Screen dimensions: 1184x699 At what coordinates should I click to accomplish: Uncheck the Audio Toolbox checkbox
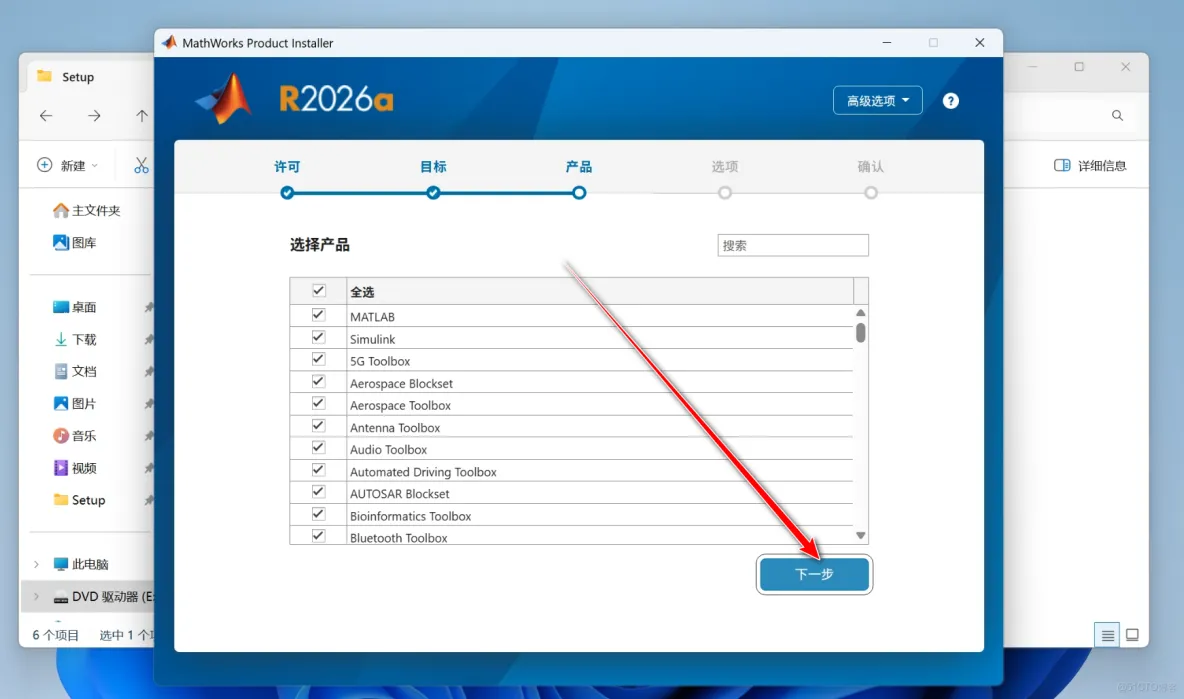tap(319, 448)
